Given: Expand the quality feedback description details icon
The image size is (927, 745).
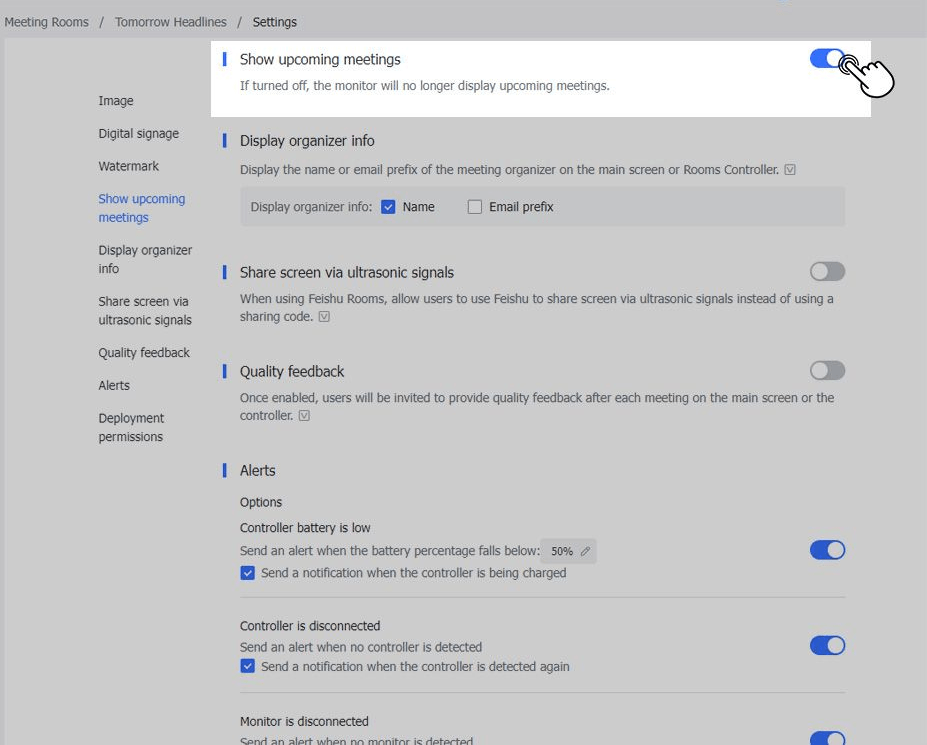Looking at the screenshot, I should (303, 414).
